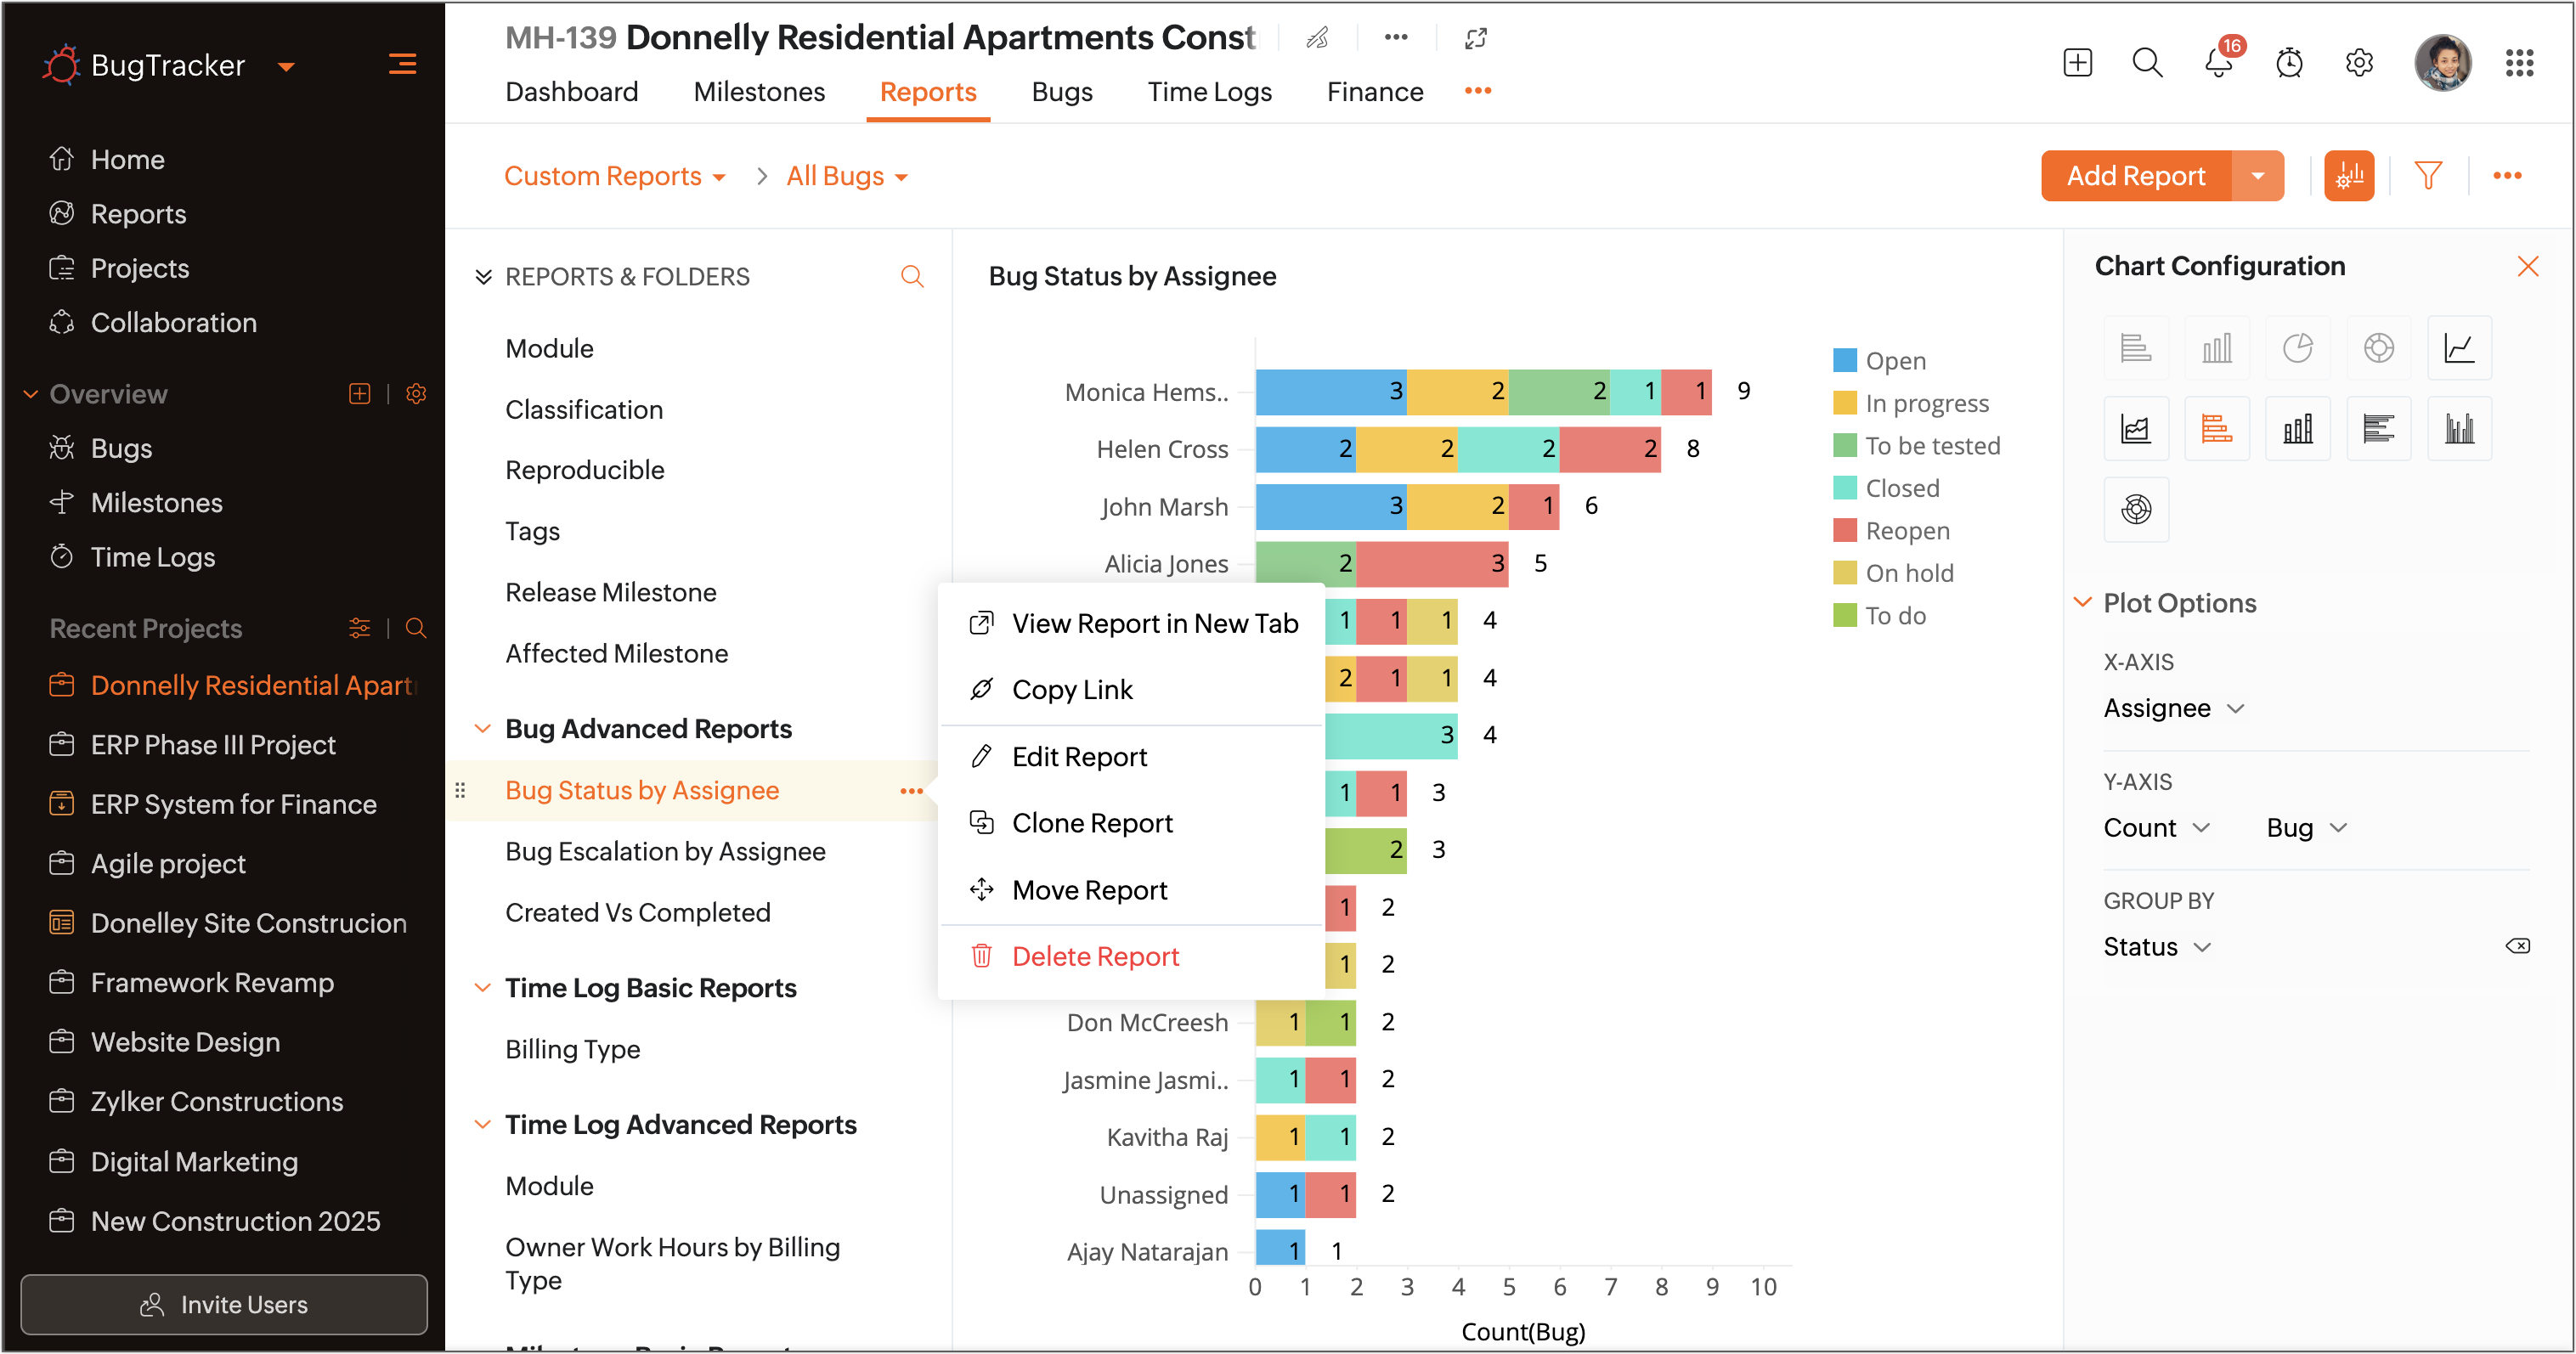
Task: Open the Bug Escalation by Assignee report
Action: (665, 851)
